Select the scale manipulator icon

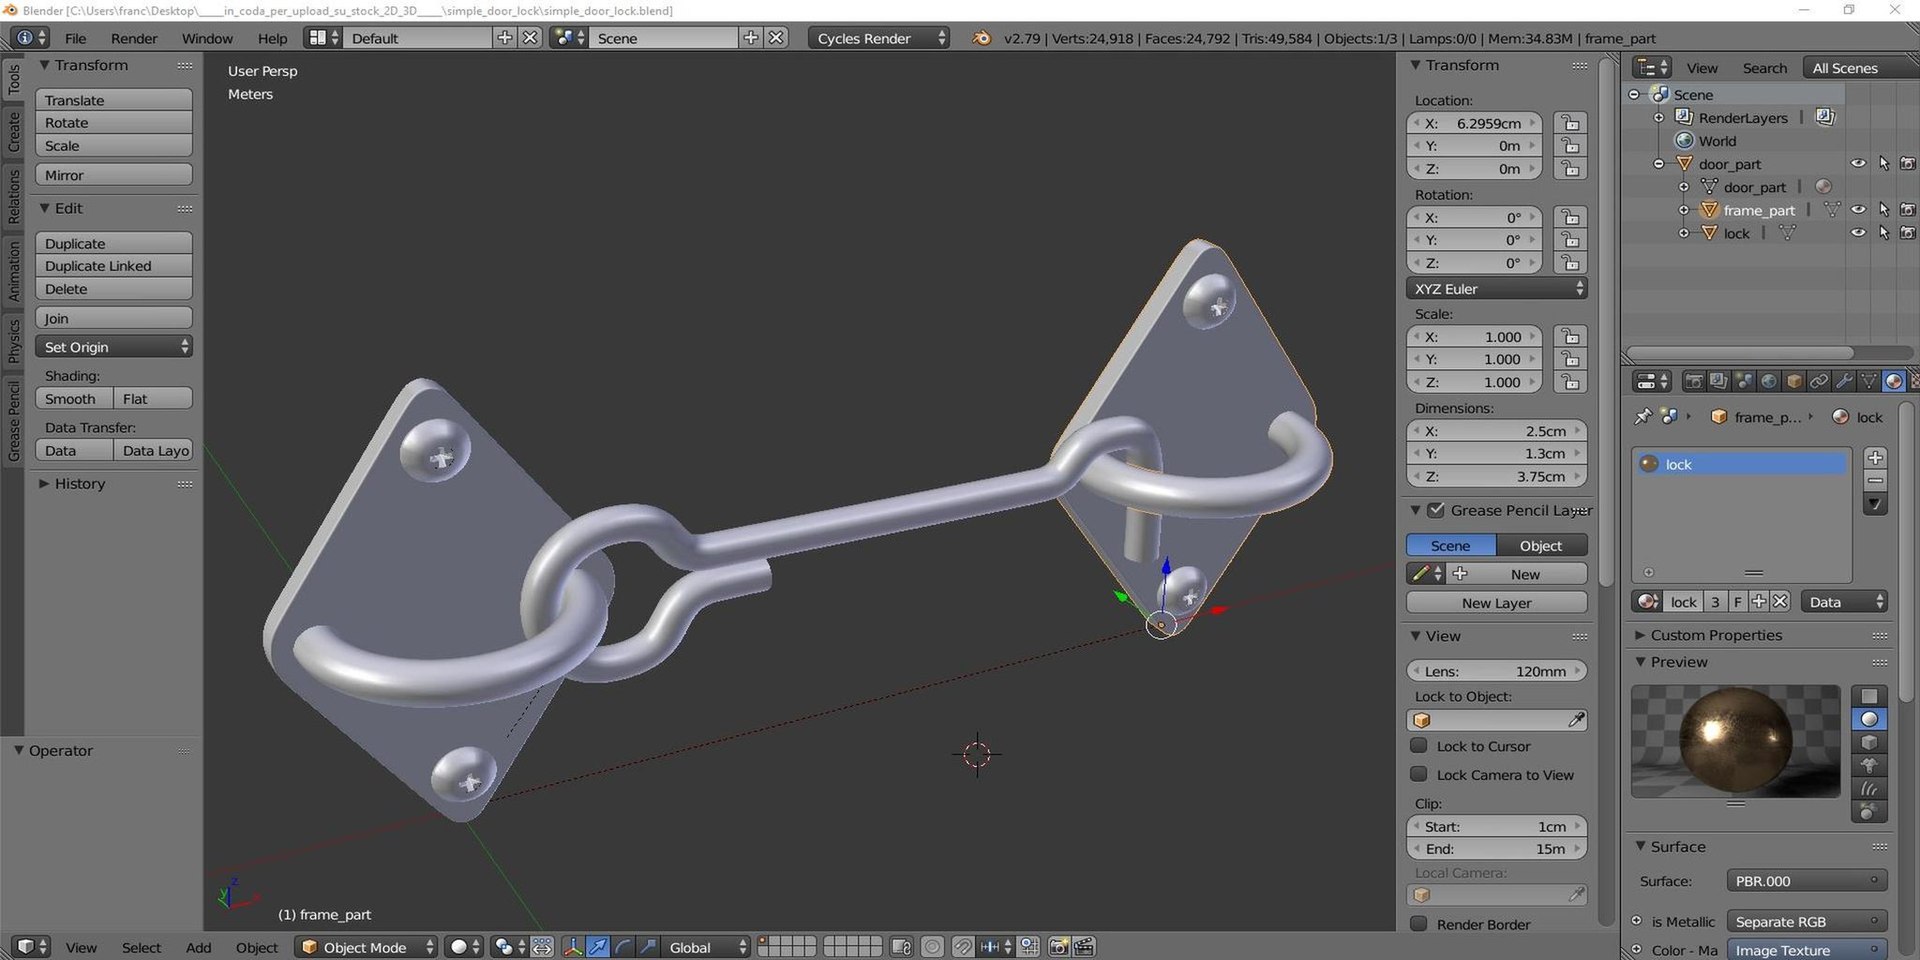coord(648,947)
